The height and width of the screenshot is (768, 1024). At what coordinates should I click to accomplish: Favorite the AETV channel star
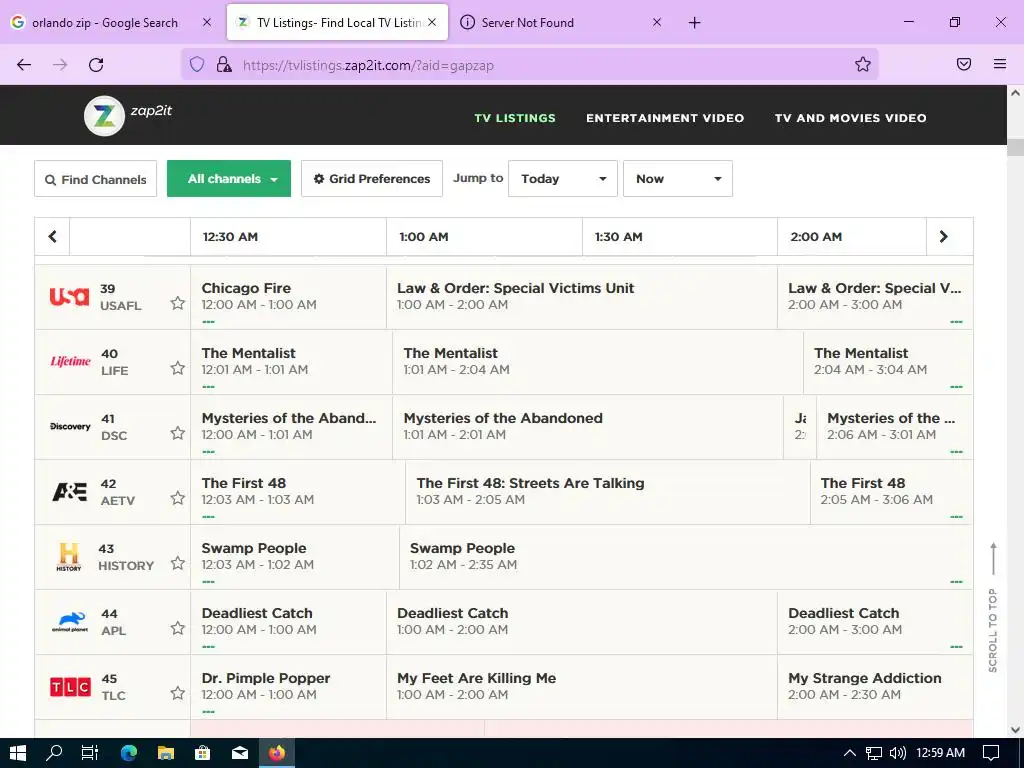click(x=178, y=498)
